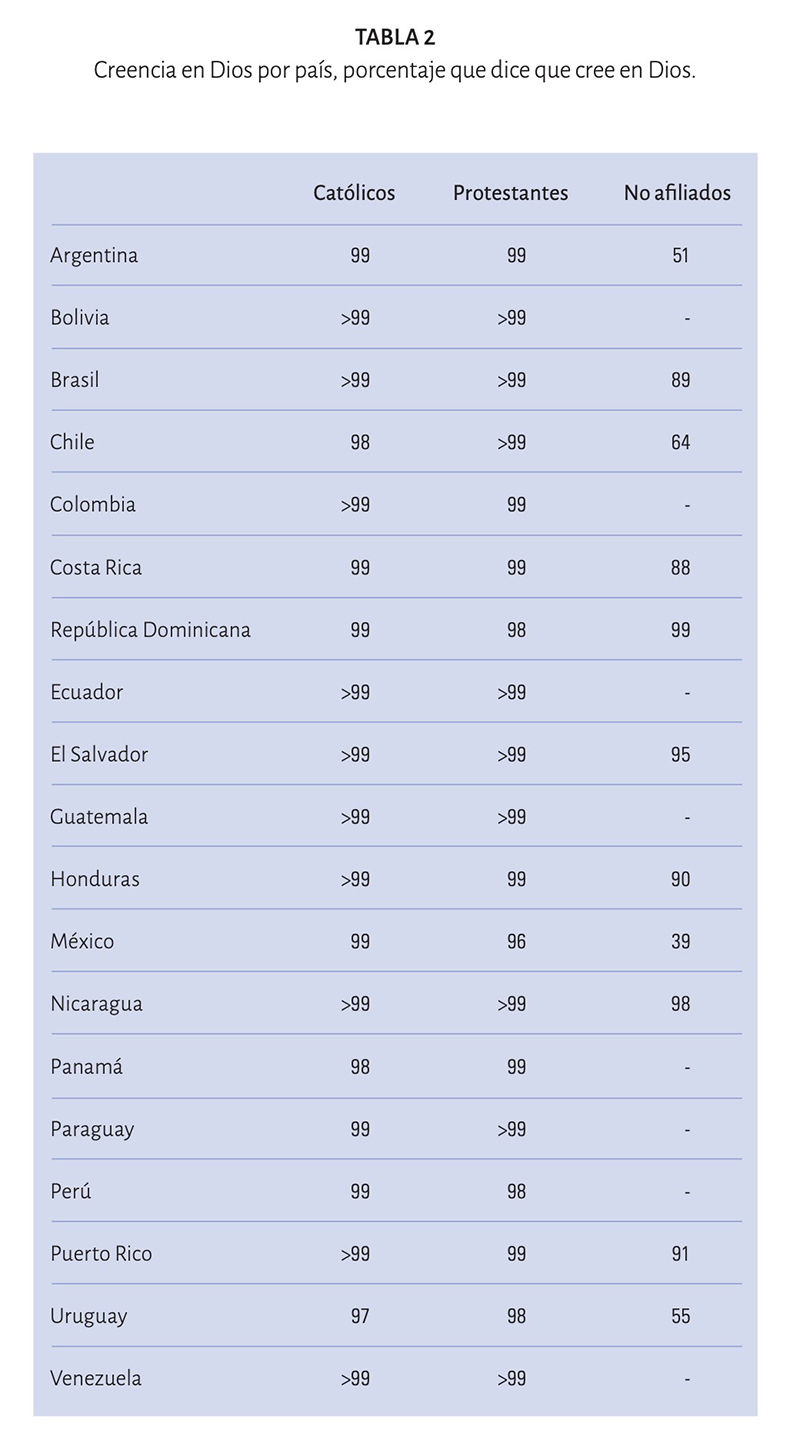
Task: Click El Salvador No afiliados value 95
Action: pyautogui.click(x=681, y=755)
